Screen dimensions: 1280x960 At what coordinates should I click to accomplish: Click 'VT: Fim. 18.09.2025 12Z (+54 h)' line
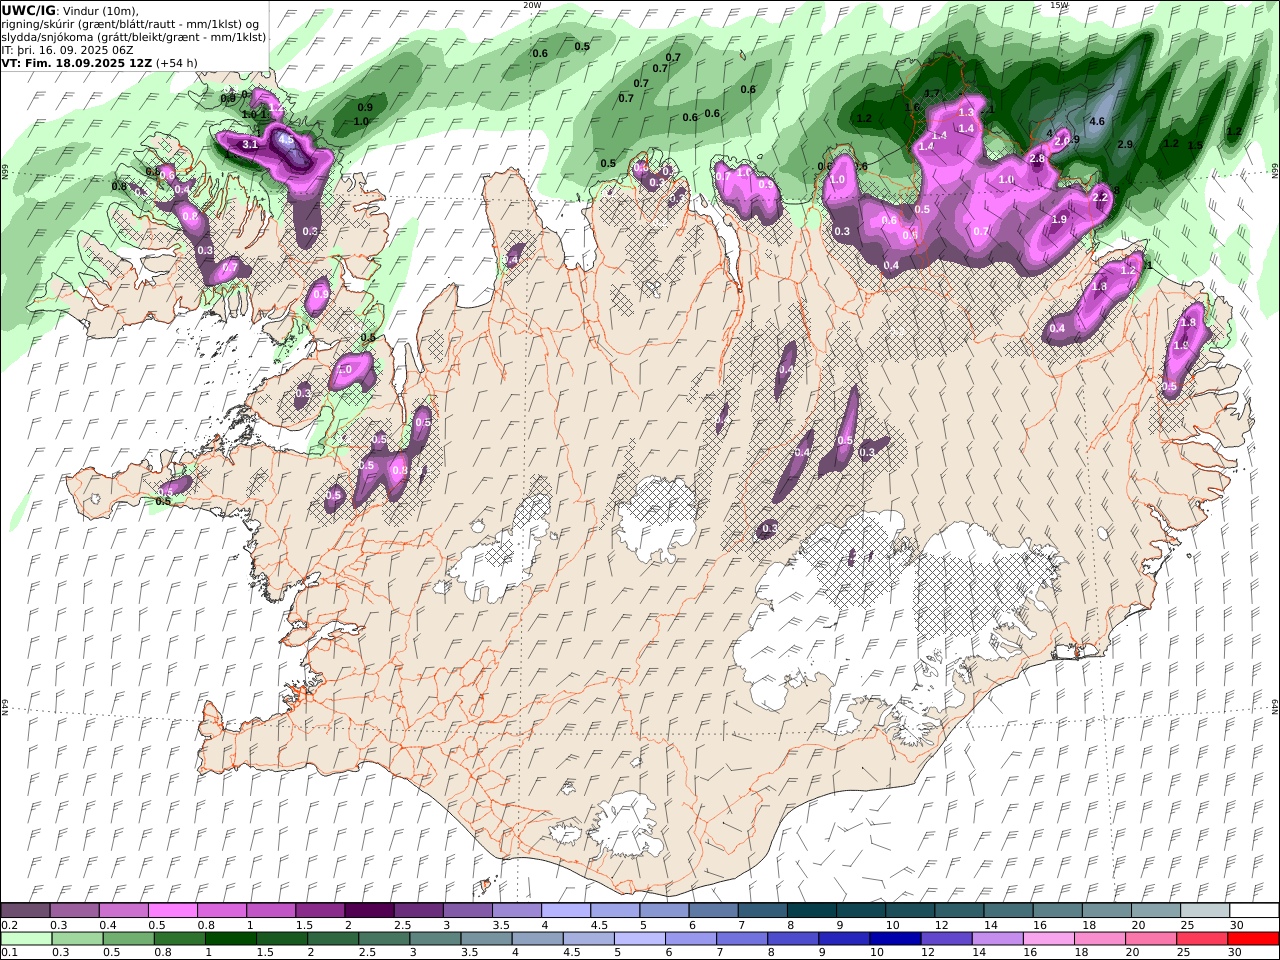point(100,62)
